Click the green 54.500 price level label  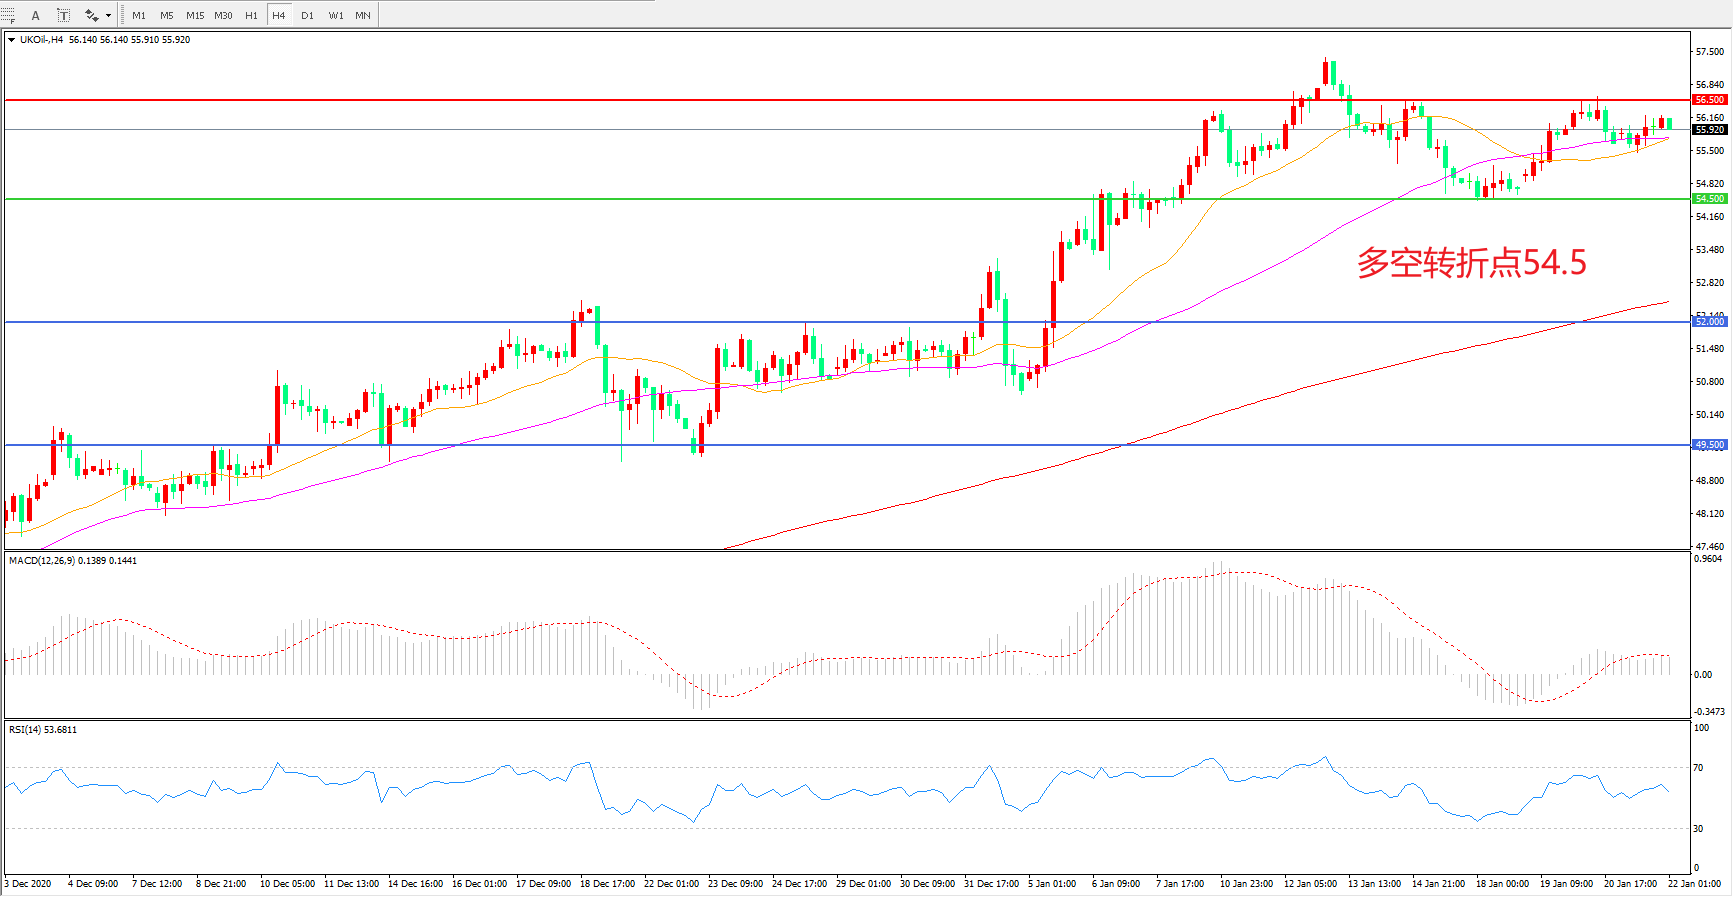(1709, 199)
